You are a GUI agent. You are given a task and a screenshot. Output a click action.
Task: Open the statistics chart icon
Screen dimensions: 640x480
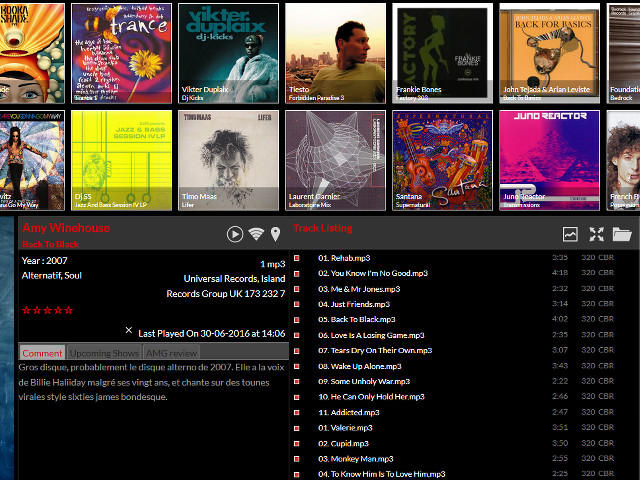pyautogui.click(x=570, y=234)
